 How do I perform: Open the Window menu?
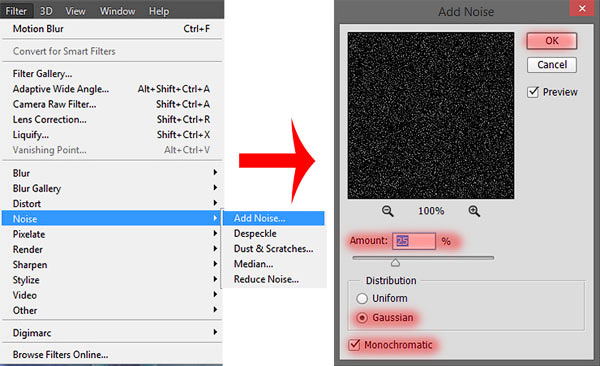point(117,11)
